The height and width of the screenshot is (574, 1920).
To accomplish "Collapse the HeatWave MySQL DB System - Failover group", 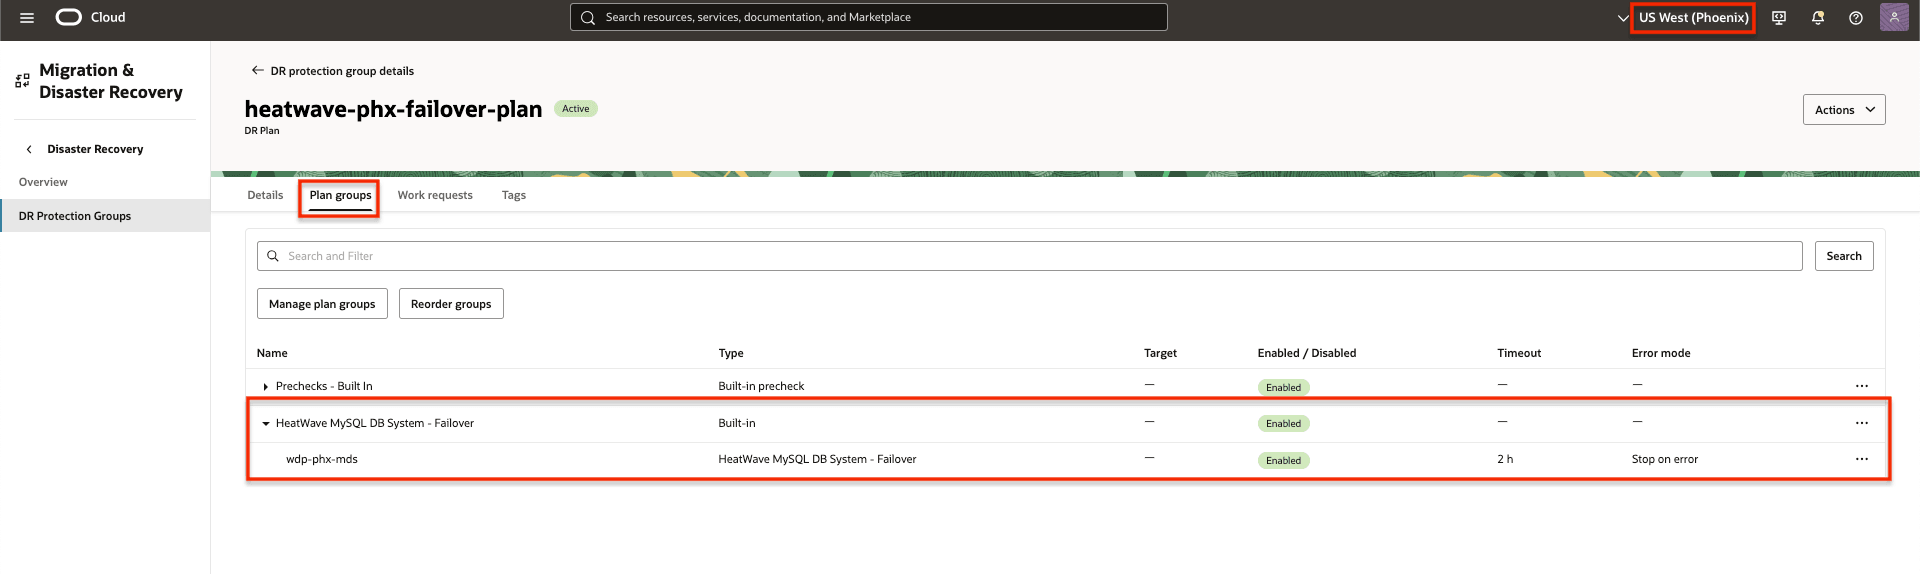I will 265,423.
